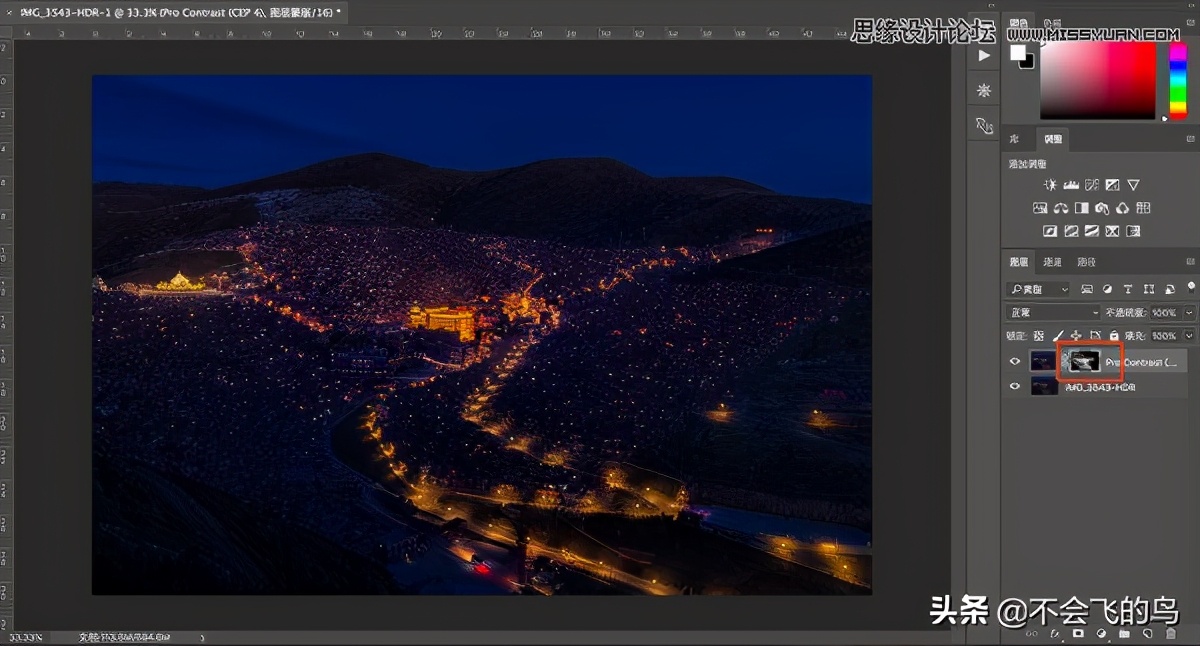Hide the Pro Contrast layer's visibility eye
This screenshot has height=646, width=1200.
1014,361
